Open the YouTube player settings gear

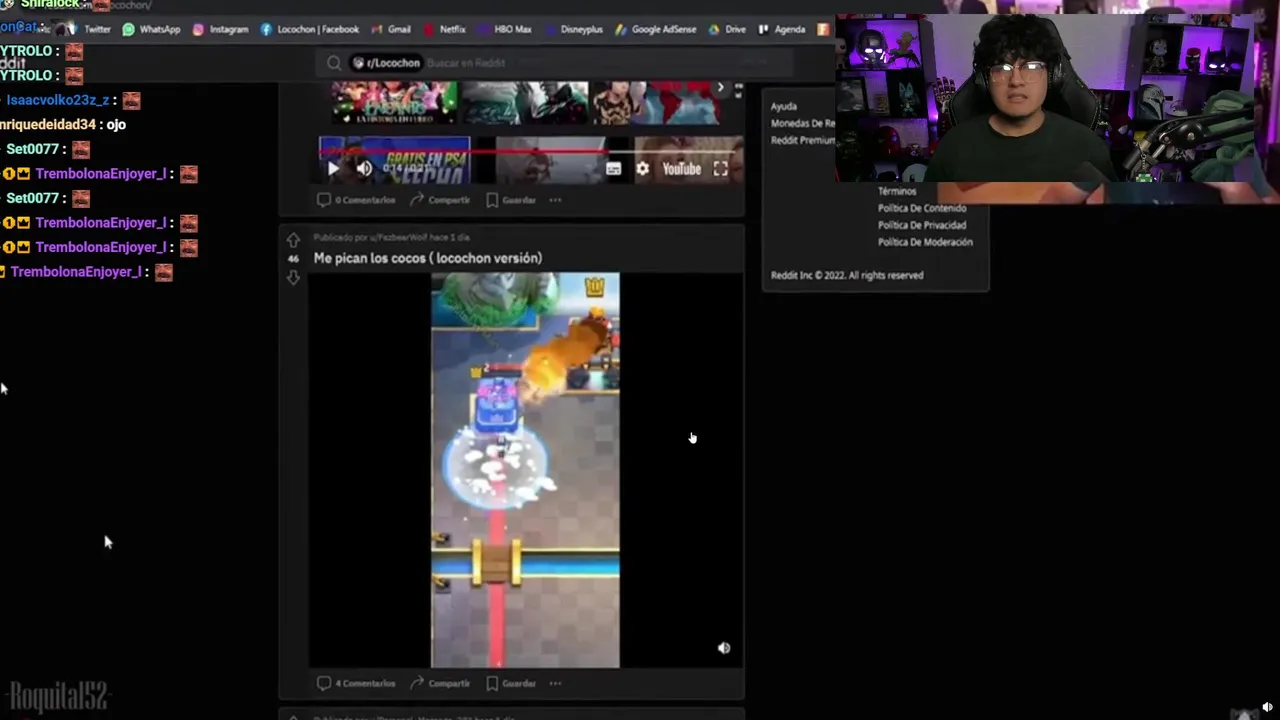click(642, 169)
